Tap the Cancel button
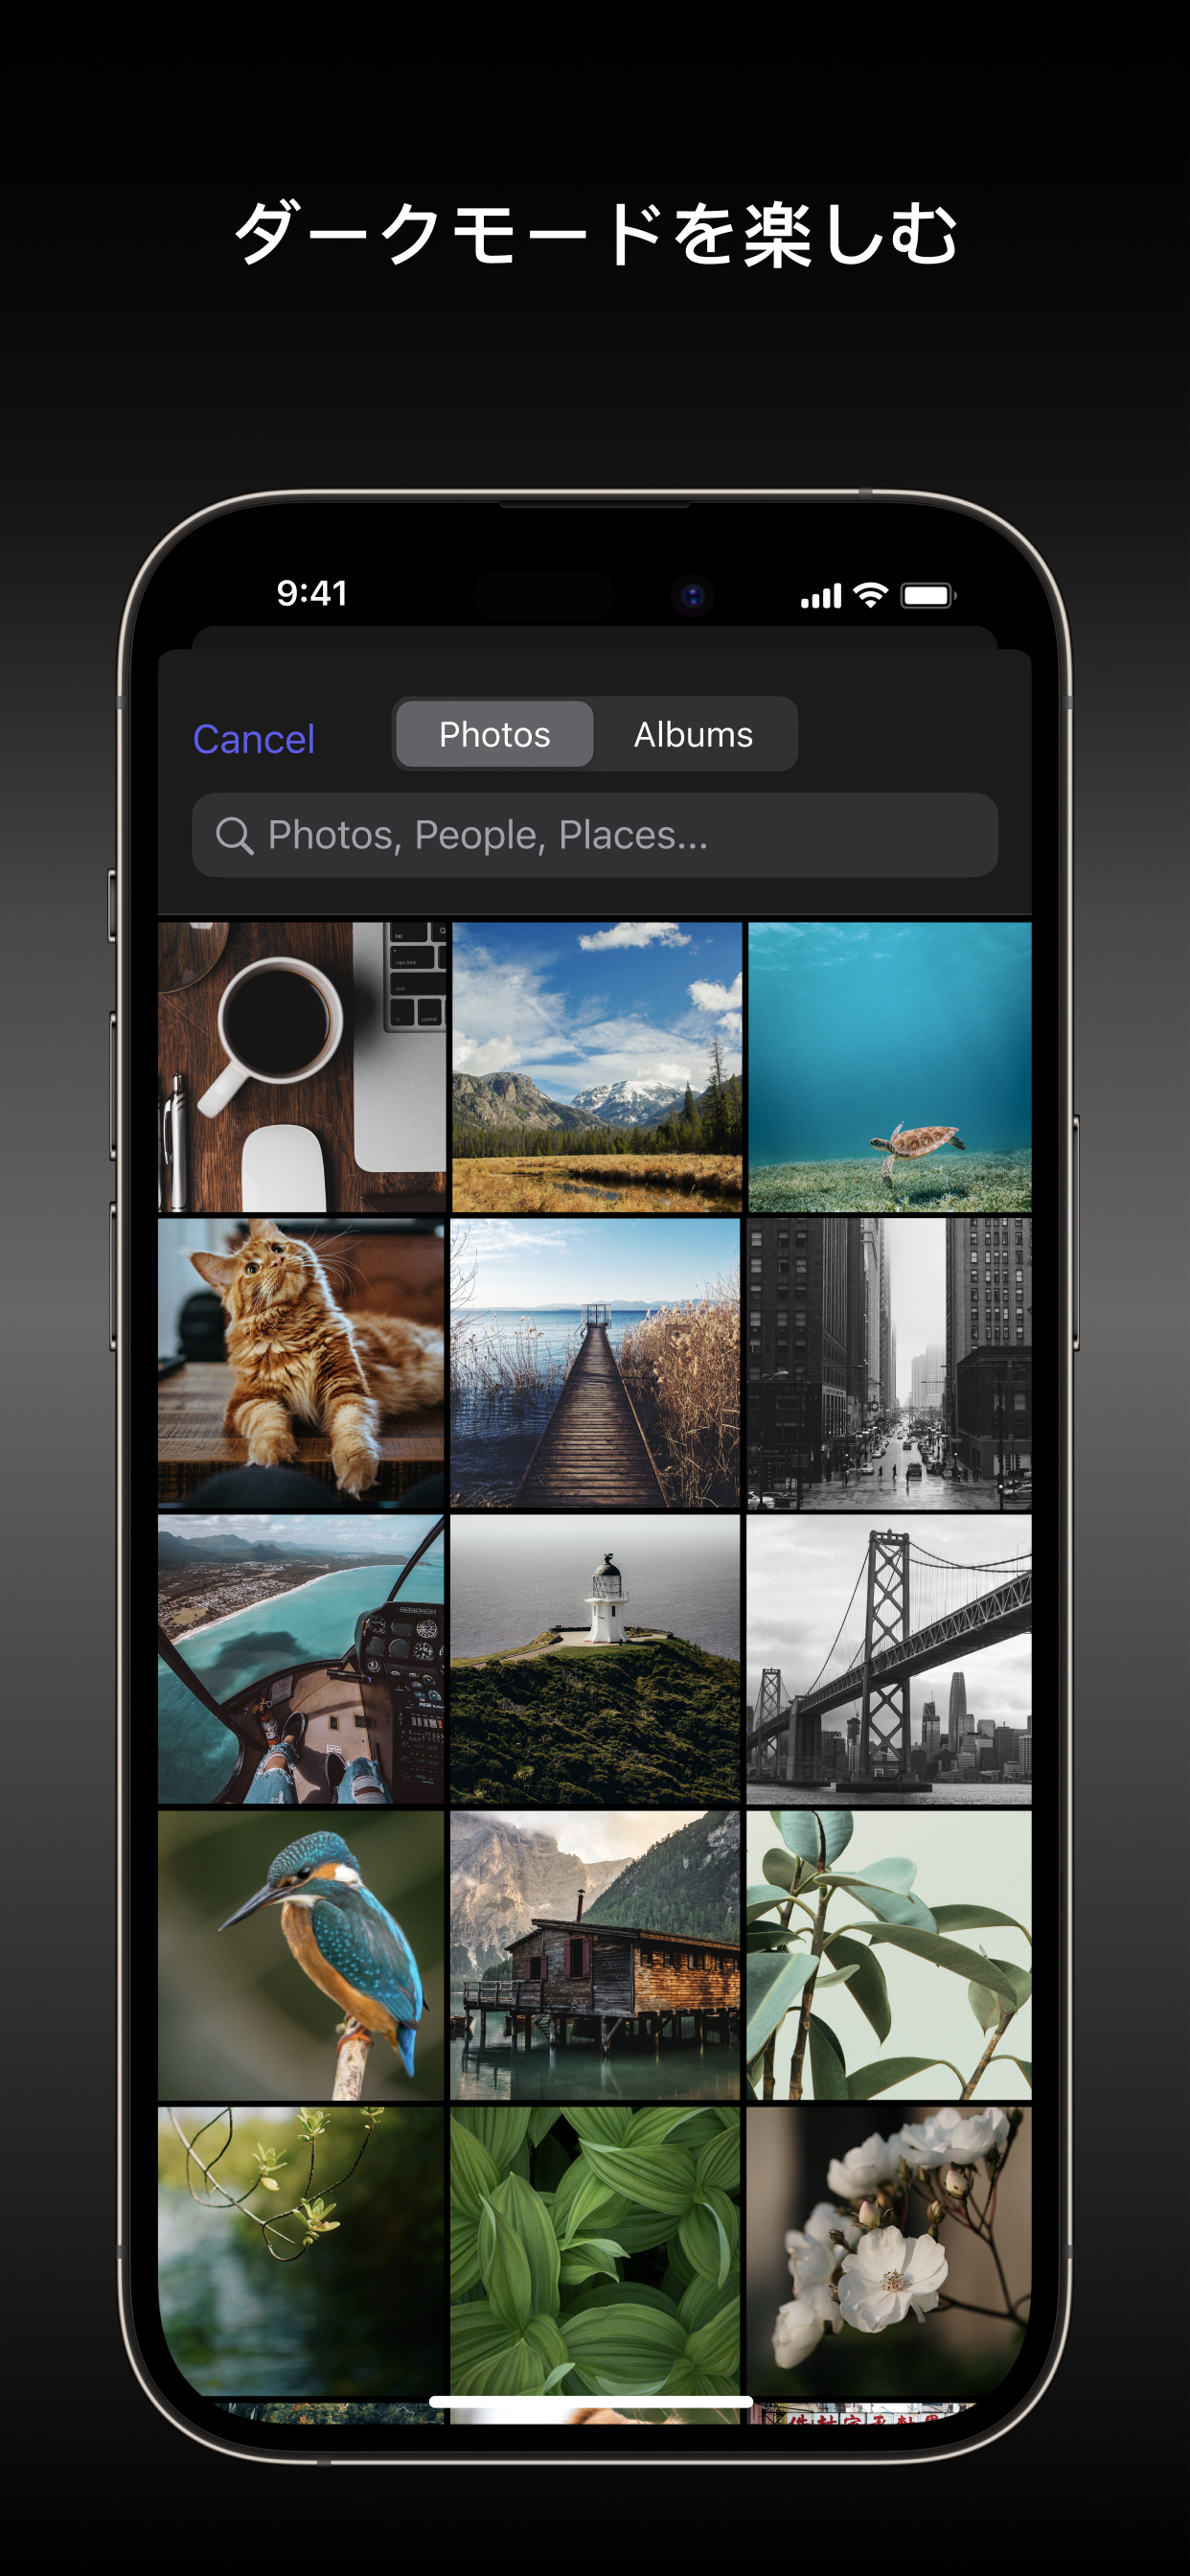 [x=253, y=739]
